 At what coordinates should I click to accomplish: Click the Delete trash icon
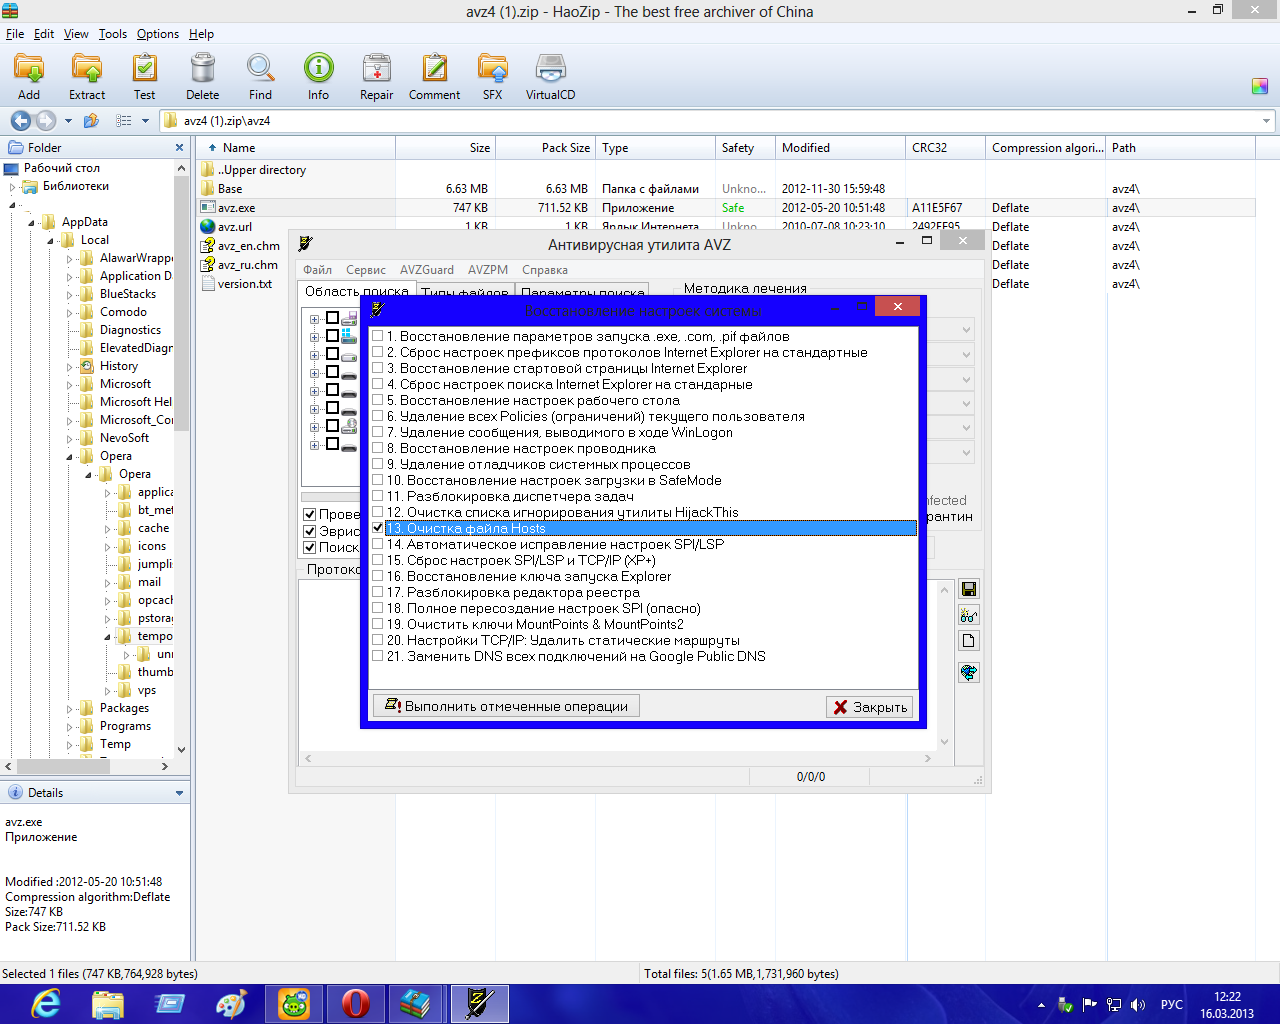(x=202, y=77)
